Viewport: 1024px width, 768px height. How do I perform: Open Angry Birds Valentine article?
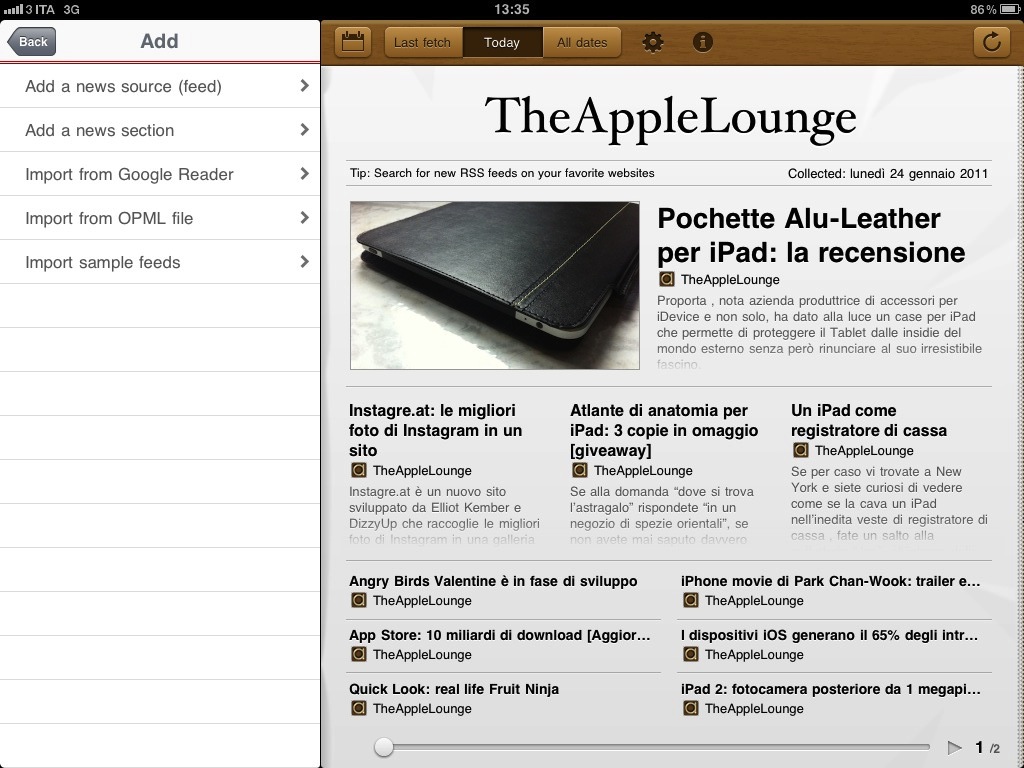(x=493, y=581)
